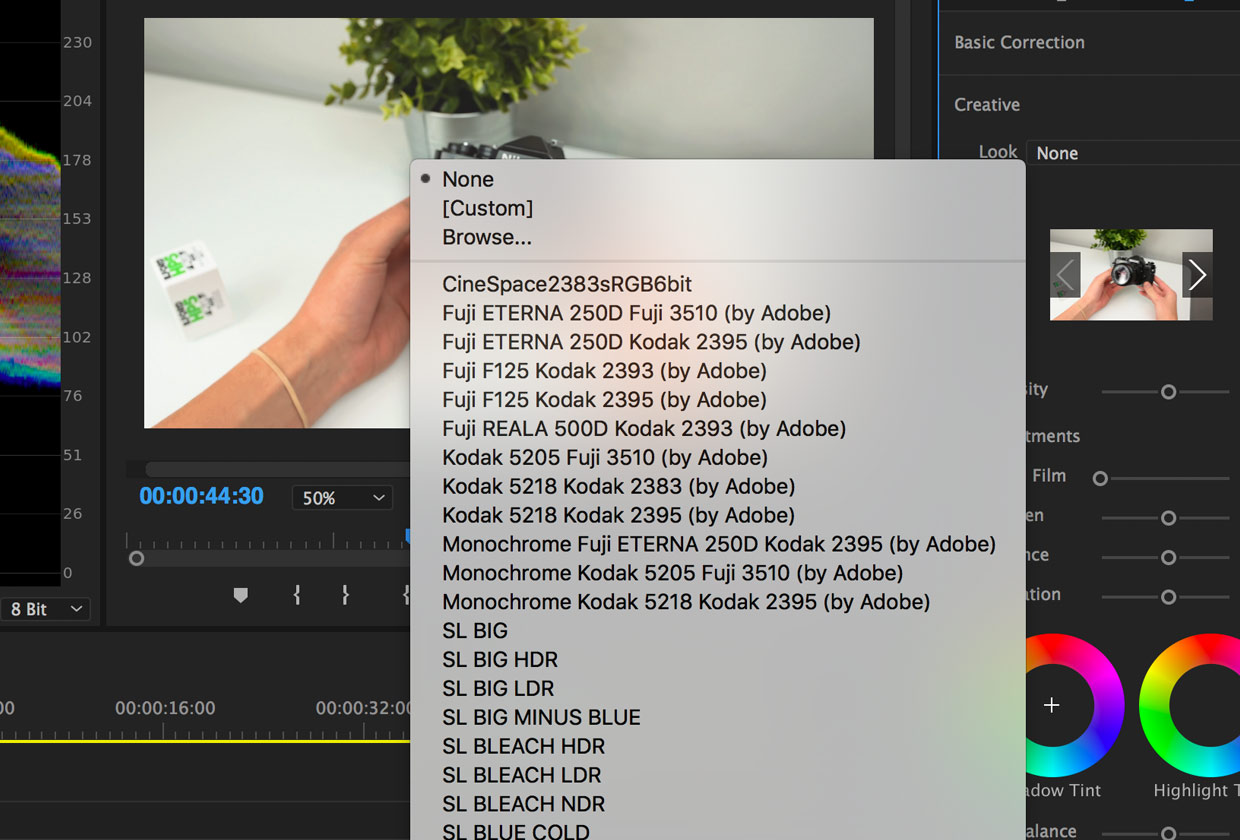The image size is (1240, 840).
Task: Open the Look dropdown showing None
Action: (1133, 153)
